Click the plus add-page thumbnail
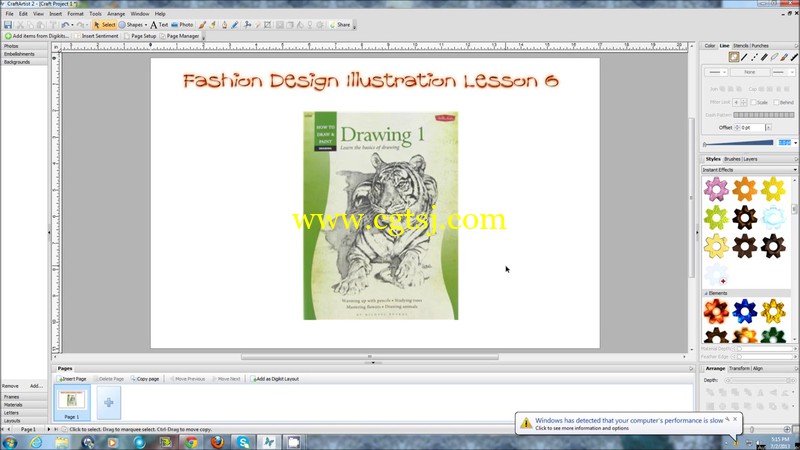The image size is (800, 450). tap(109, 403)
